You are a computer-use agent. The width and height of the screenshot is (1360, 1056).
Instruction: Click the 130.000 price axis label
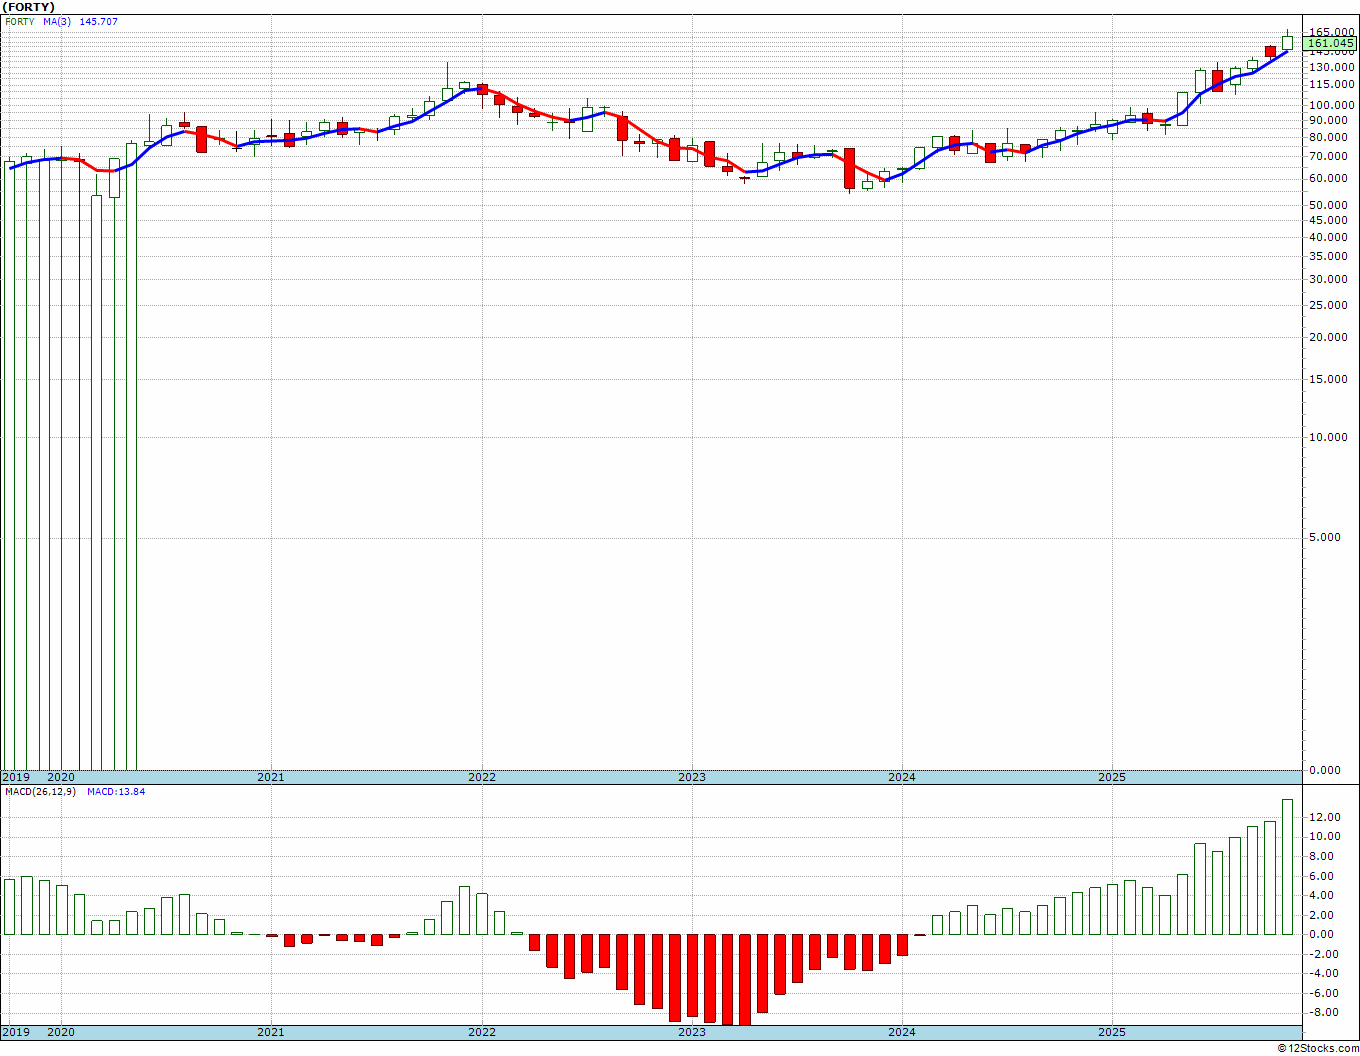point(1331,67)
